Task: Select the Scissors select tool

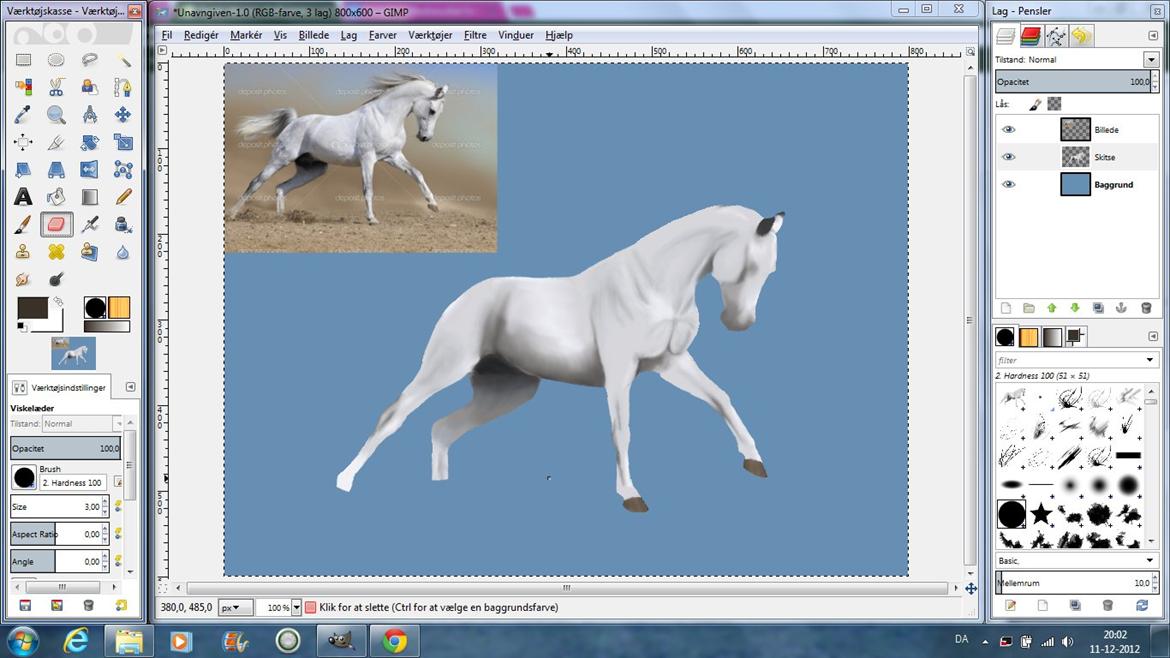Action: (56, 87)
